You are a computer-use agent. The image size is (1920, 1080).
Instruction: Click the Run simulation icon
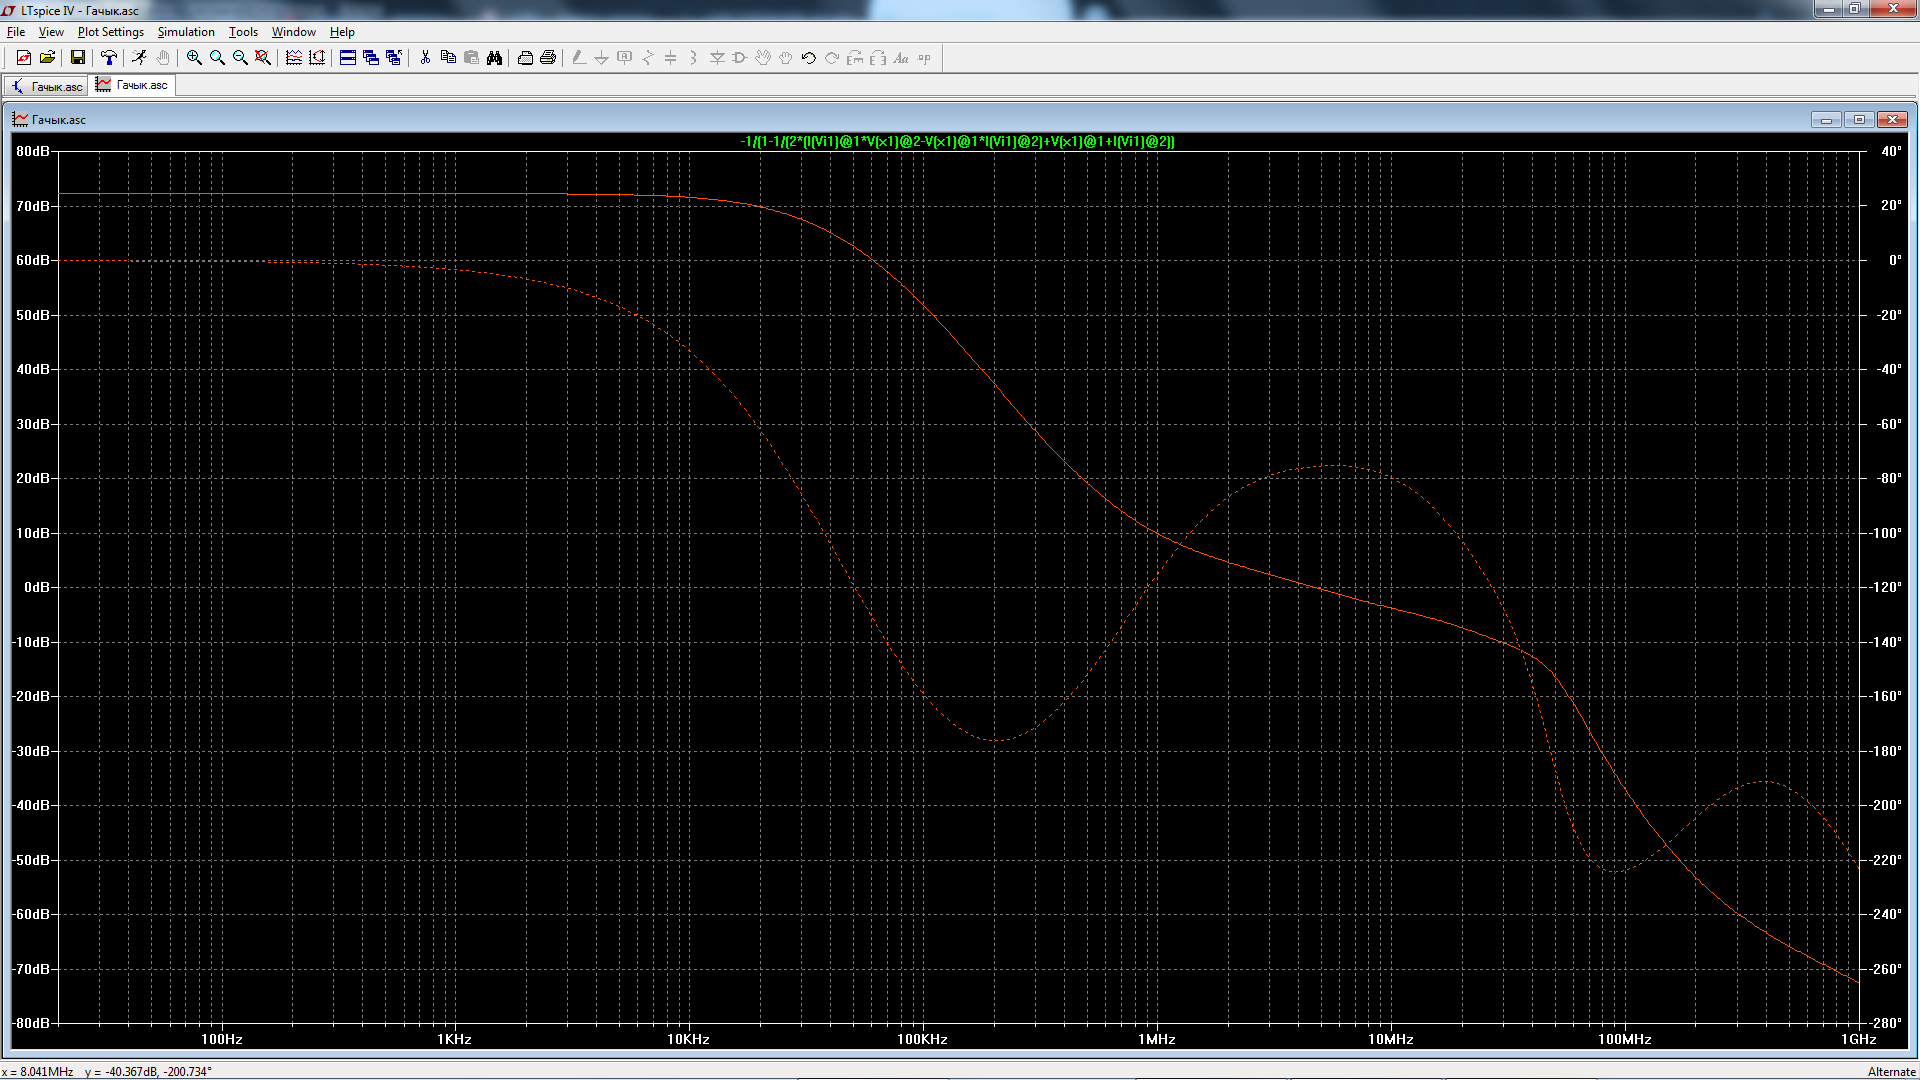[x=139, y=58]
